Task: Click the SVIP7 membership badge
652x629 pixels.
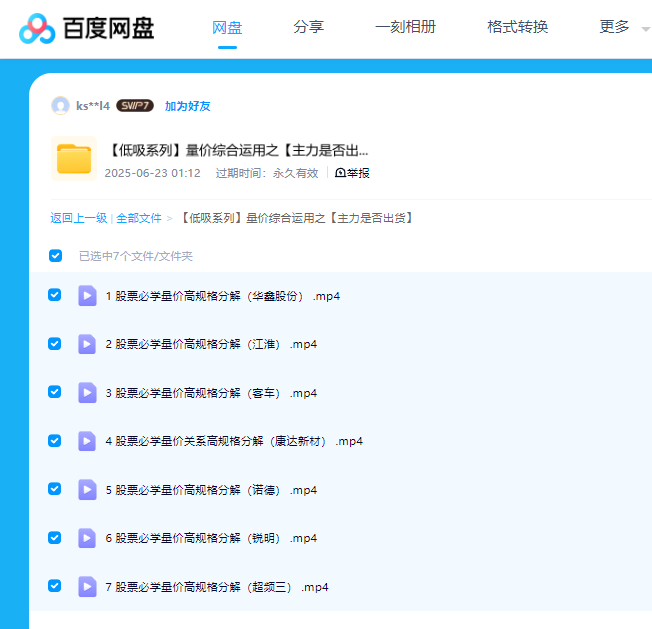Action: coord(134,106)
